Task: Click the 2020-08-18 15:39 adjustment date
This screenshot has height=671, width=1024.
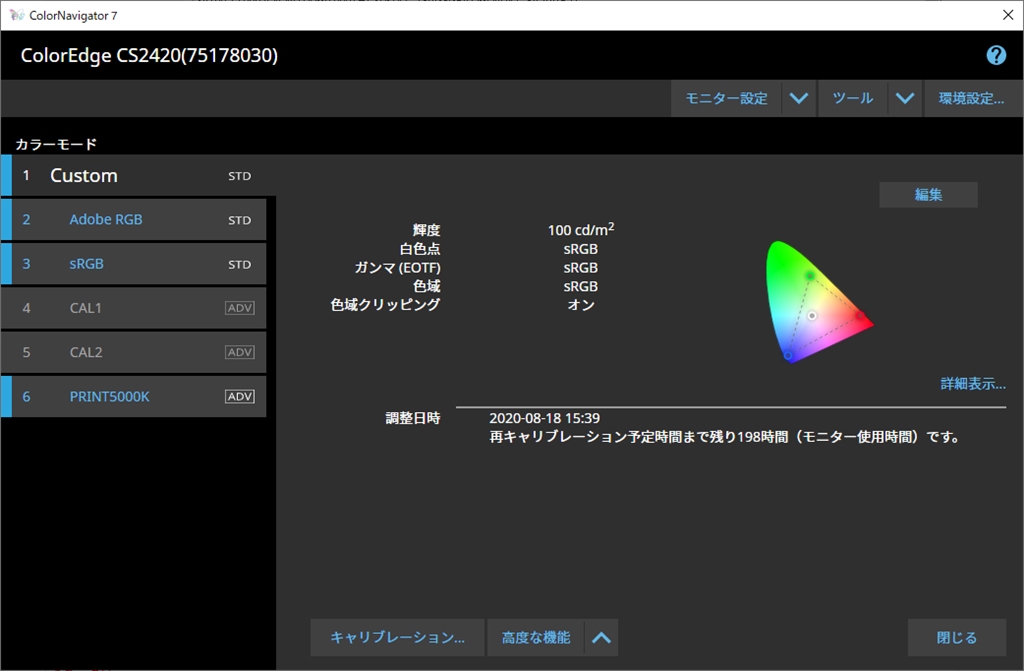Action: [x=545, y=418]
